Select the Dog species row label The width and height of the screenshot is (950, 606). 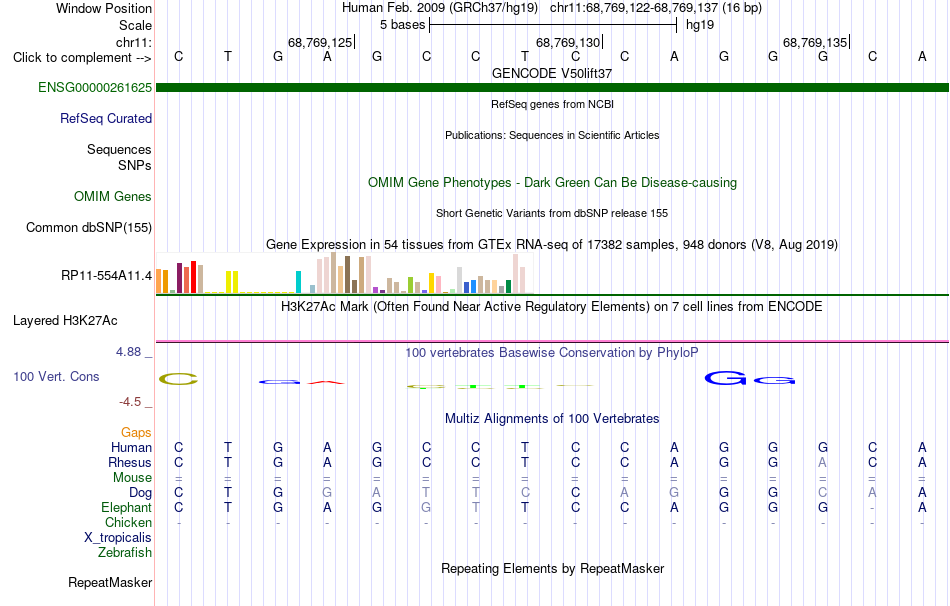point(140,493)
